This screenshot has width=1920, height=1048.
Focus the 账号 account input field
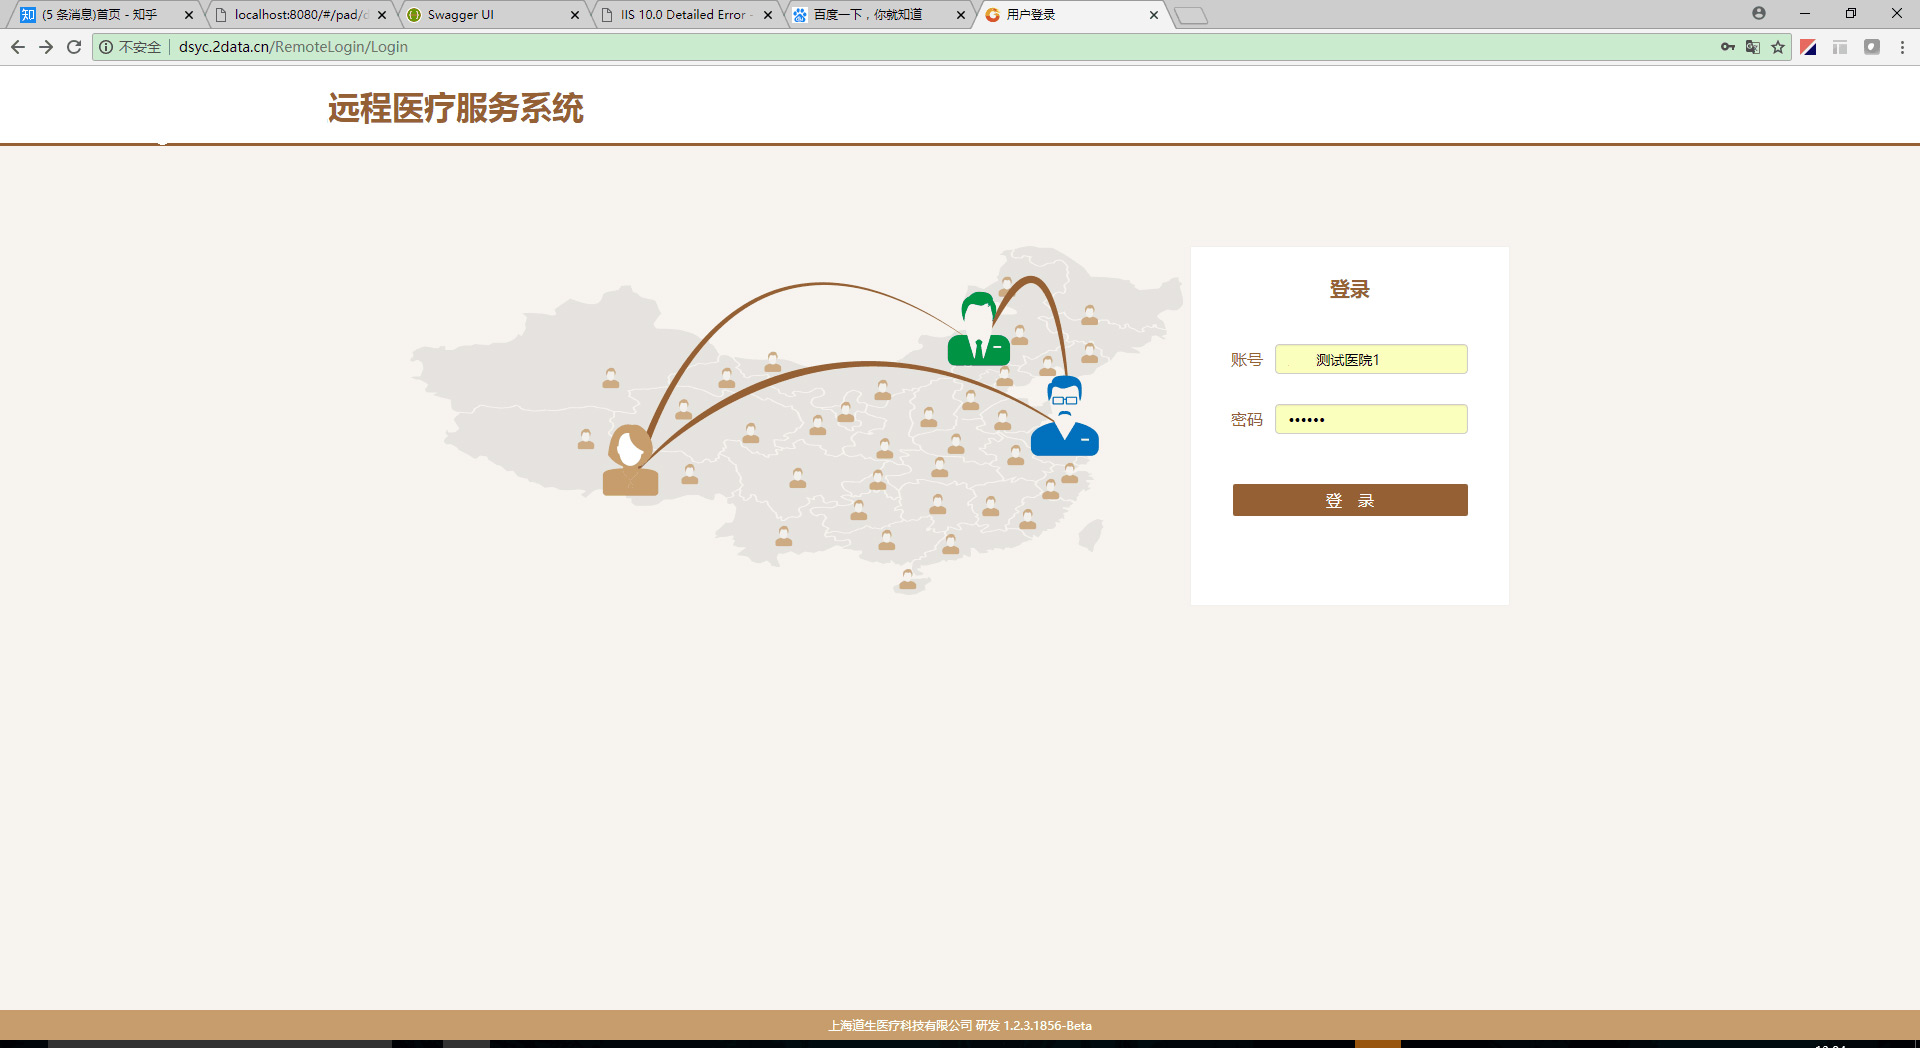pyautogui.click(x=1371, y=359)
